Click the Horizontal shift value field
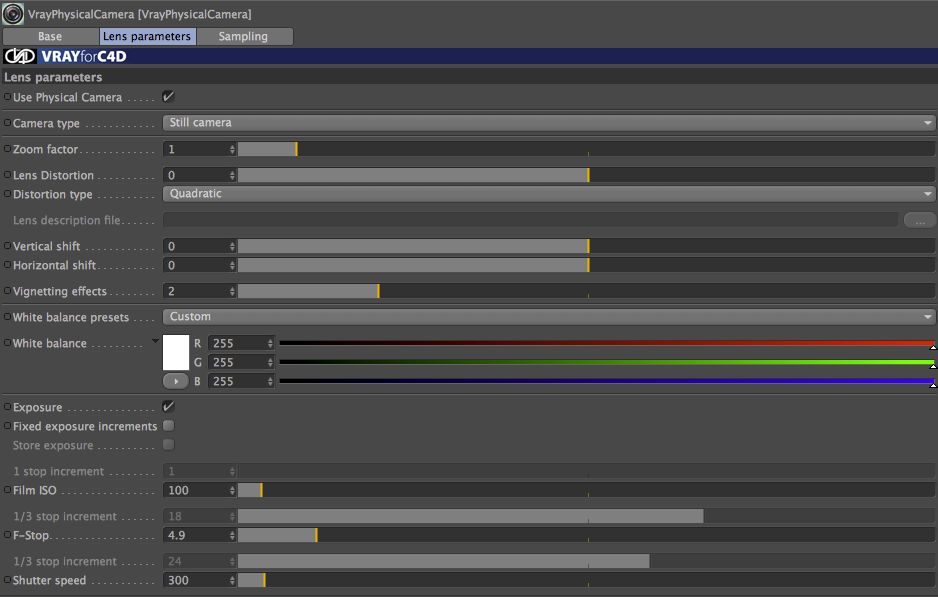The image size is (938, 597). click(196, 266)
